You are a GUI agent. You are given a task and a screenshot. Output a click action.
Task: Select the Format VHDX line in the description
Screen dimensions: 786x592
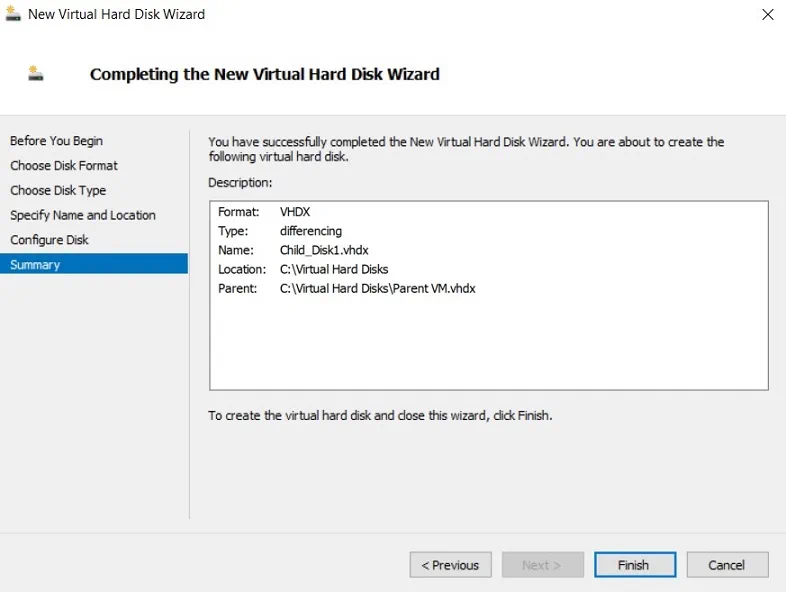click(295, 212)
